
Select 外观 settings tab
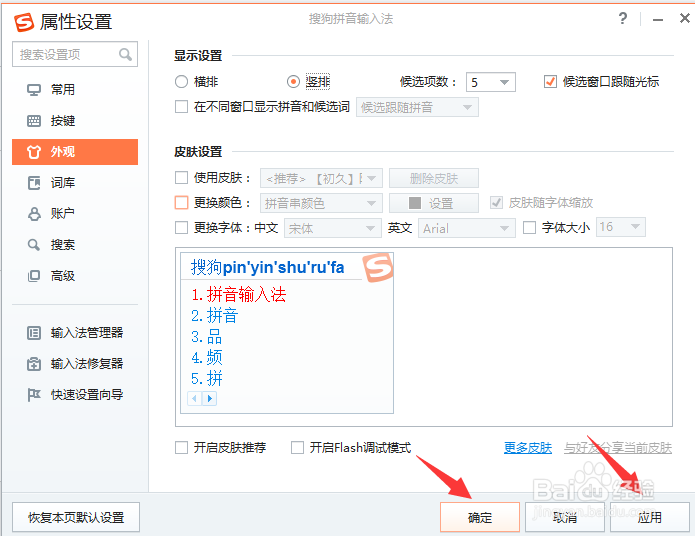click(75, 152)
